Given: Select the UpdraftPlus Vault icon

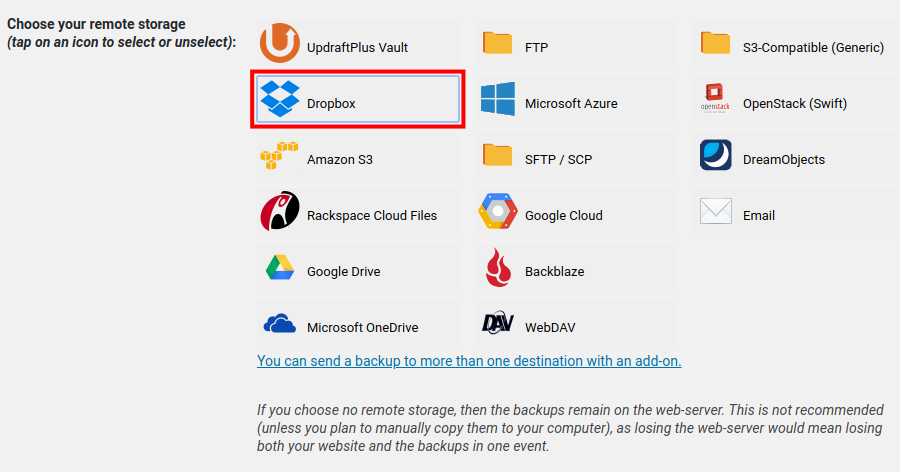Looking at the screenshot, I should point(279,44).
